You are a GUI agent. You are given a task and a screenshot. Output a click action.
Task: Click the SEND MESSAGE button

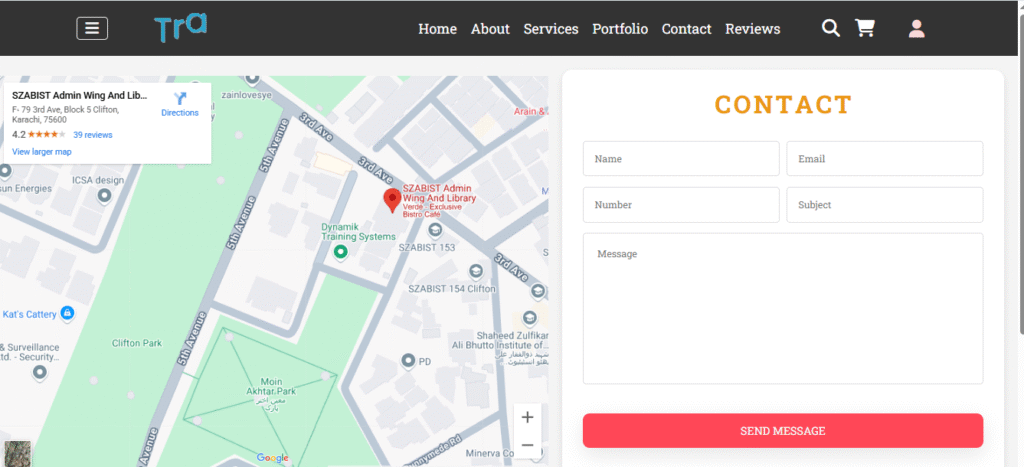(x=783, y=430)
